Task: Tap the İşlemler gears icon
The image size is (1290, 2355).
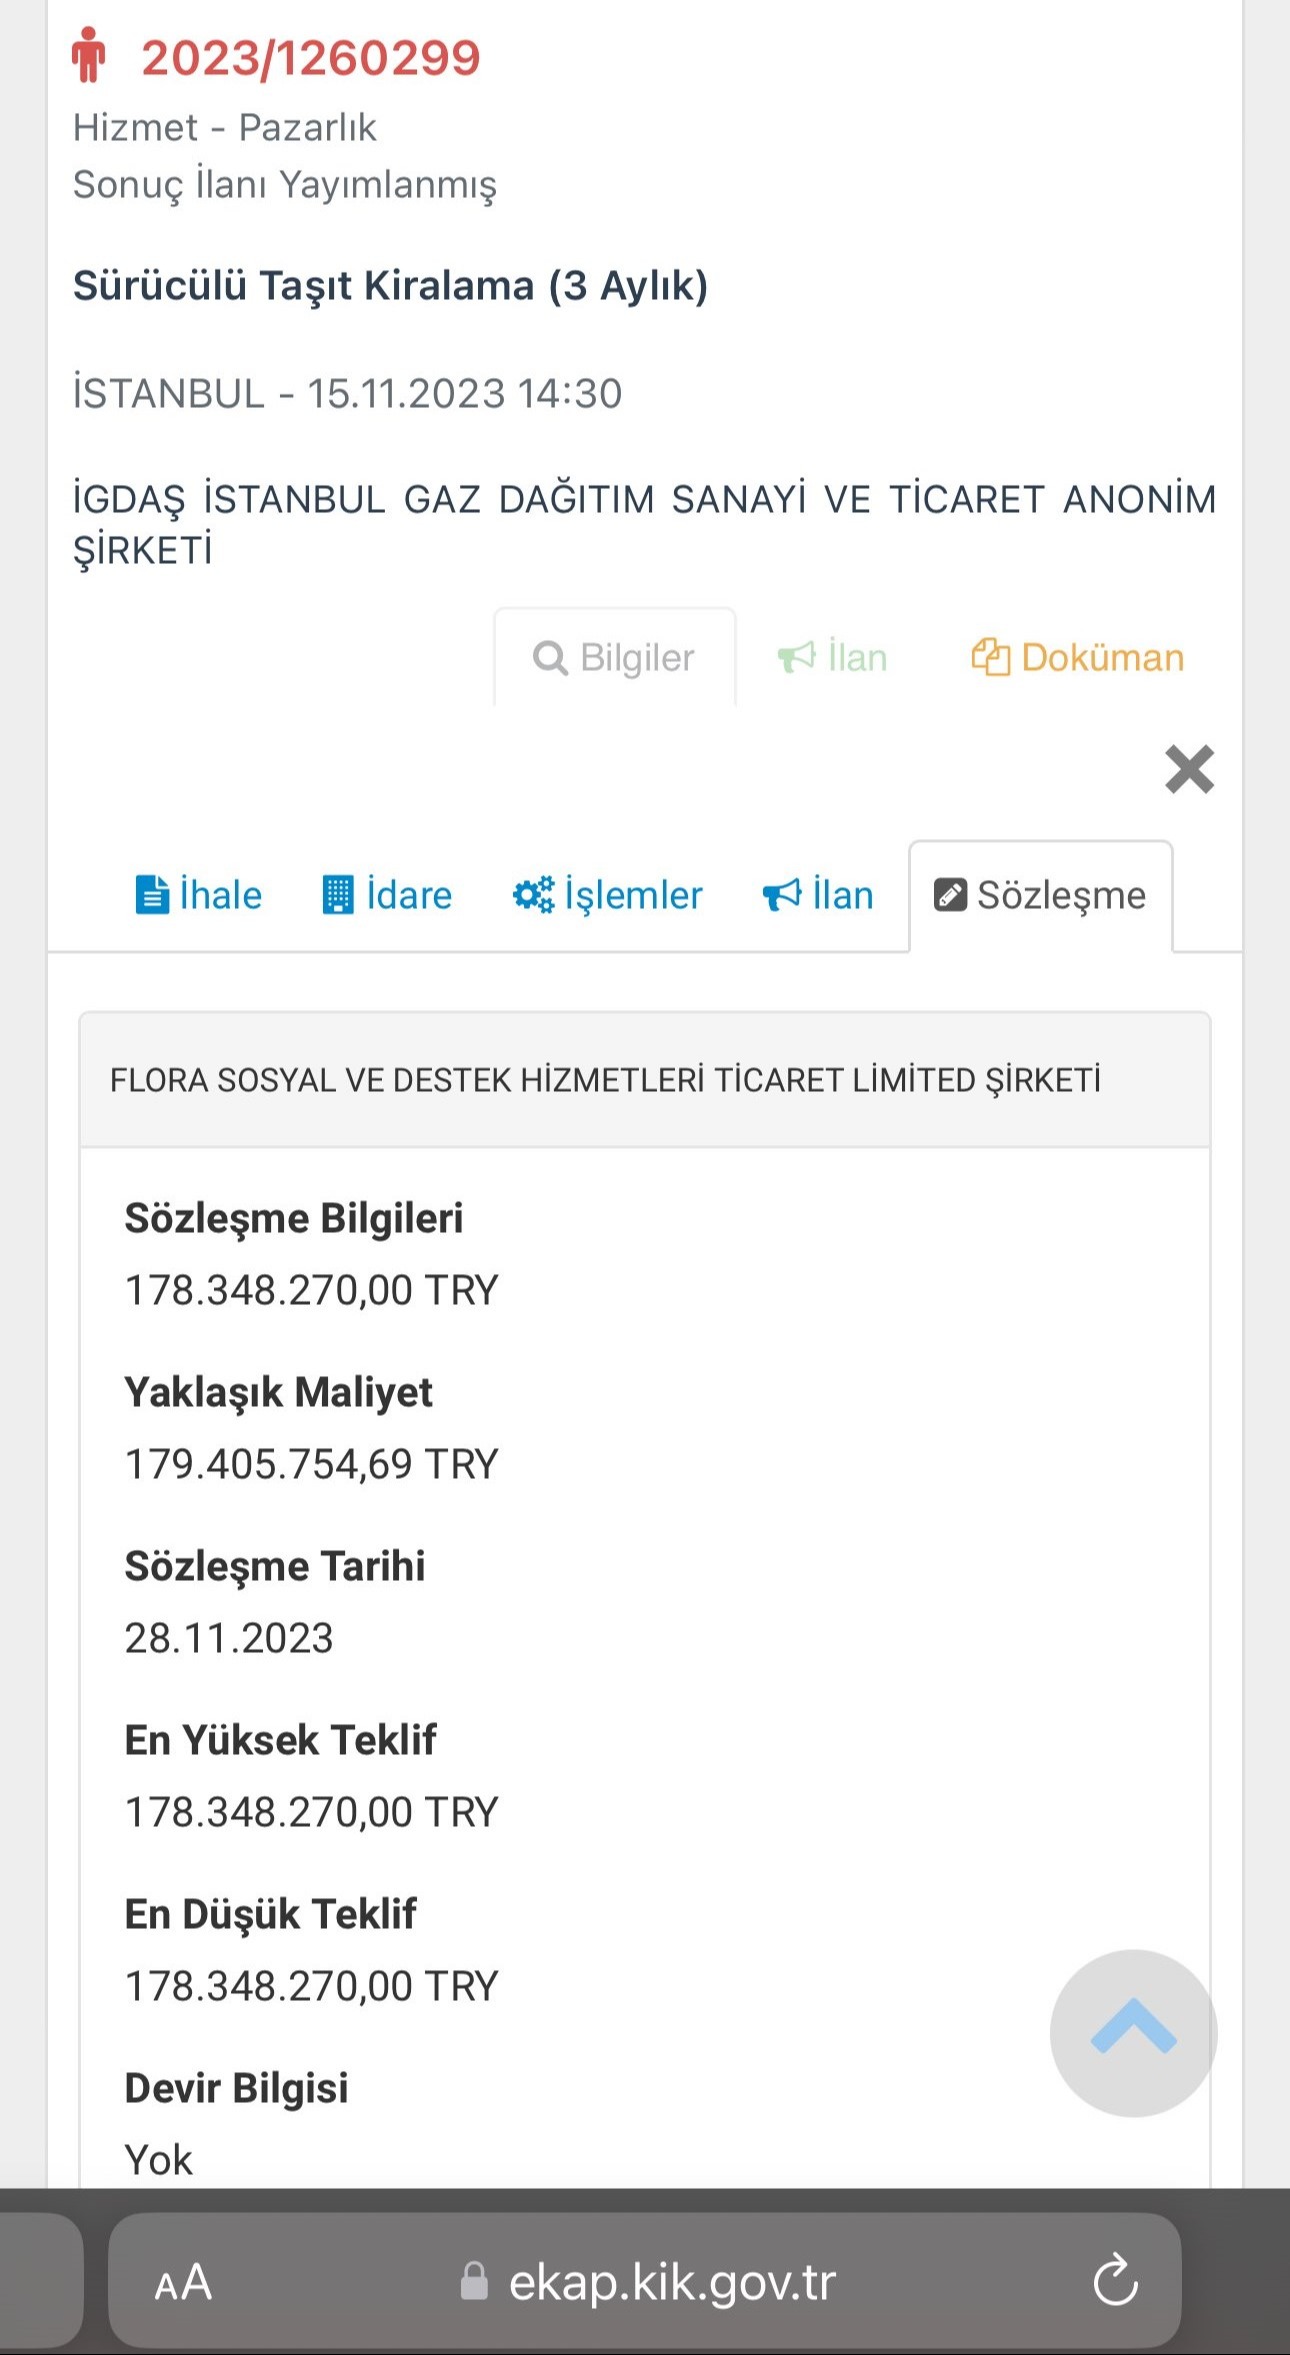Action: pos(533,895)
